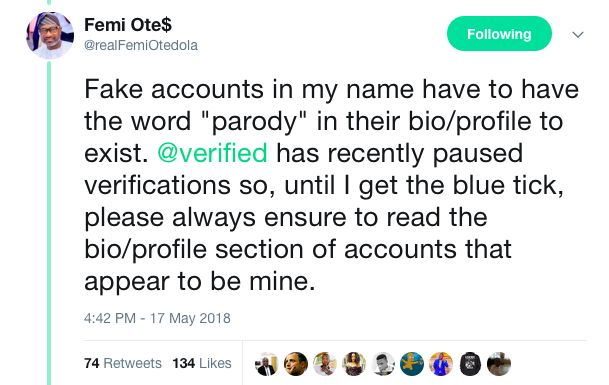
Task: Open the last liker avatar in the row
Action: (x=499, y=364)
